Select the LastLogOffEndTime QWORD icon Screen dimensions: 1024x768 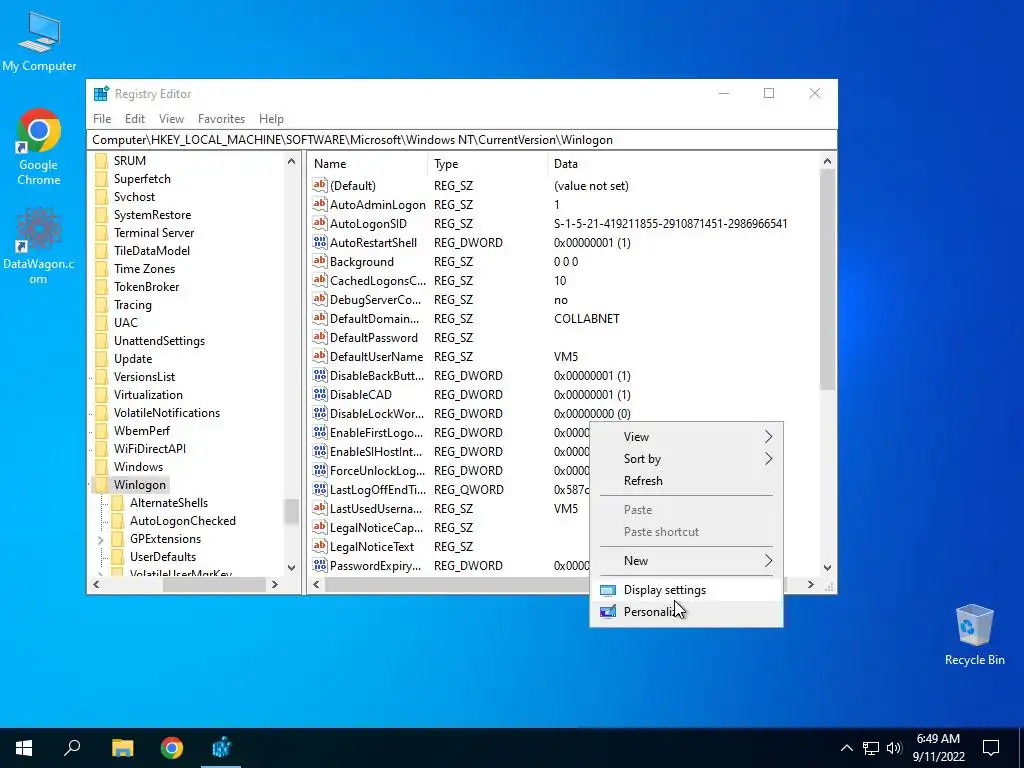click(319, 489)
